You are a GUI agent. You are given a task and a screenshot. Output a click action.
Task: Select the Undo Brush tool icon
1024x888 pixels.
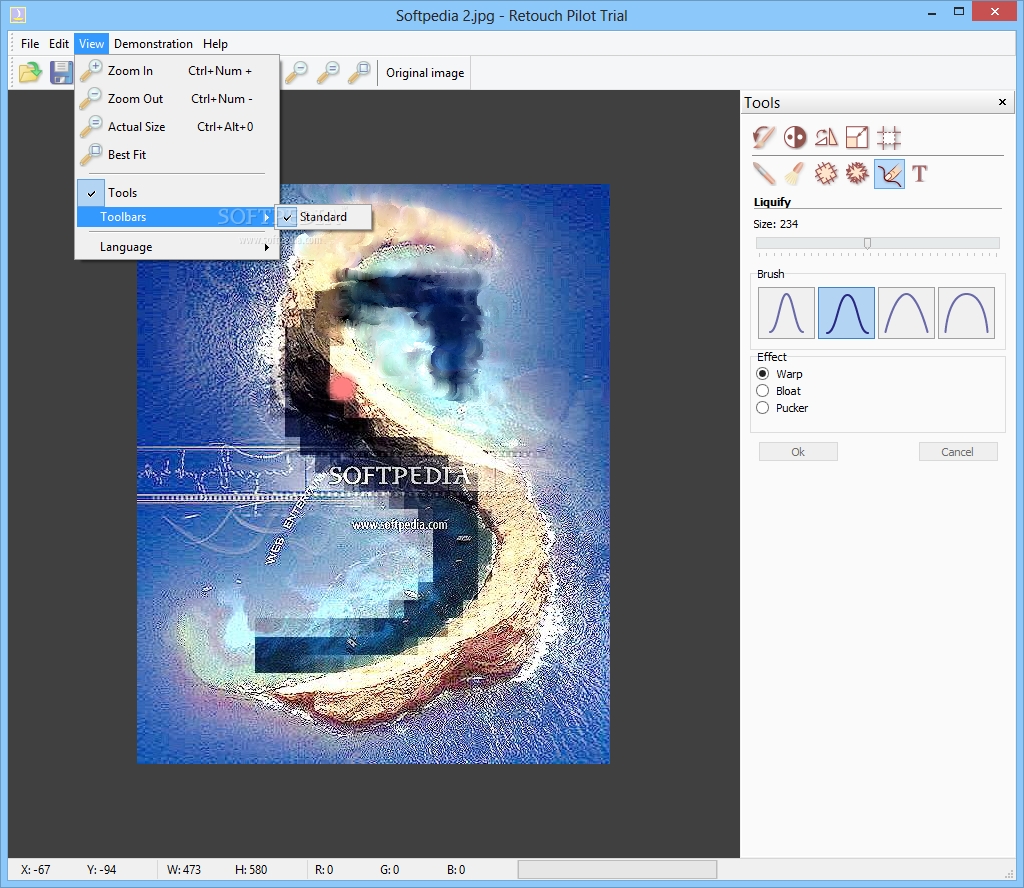[x=763, y=137]
